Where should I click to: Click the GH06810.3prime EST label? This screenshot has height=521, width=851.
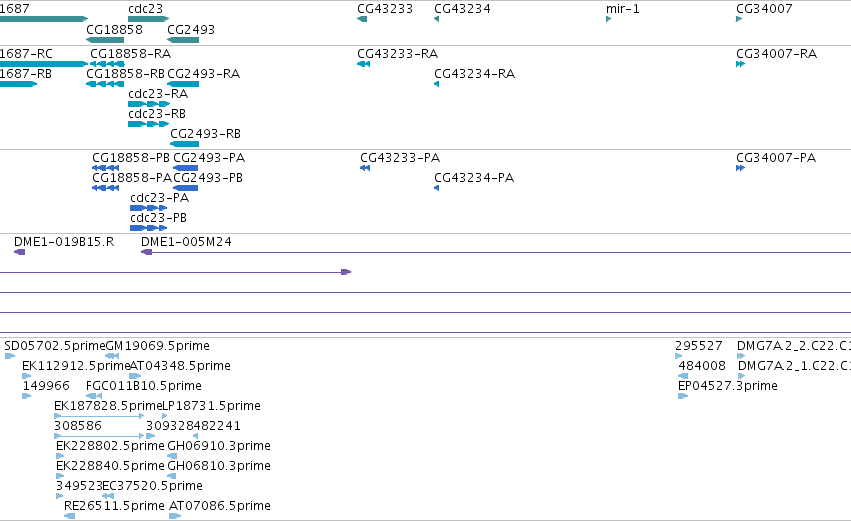coord(219,467)
